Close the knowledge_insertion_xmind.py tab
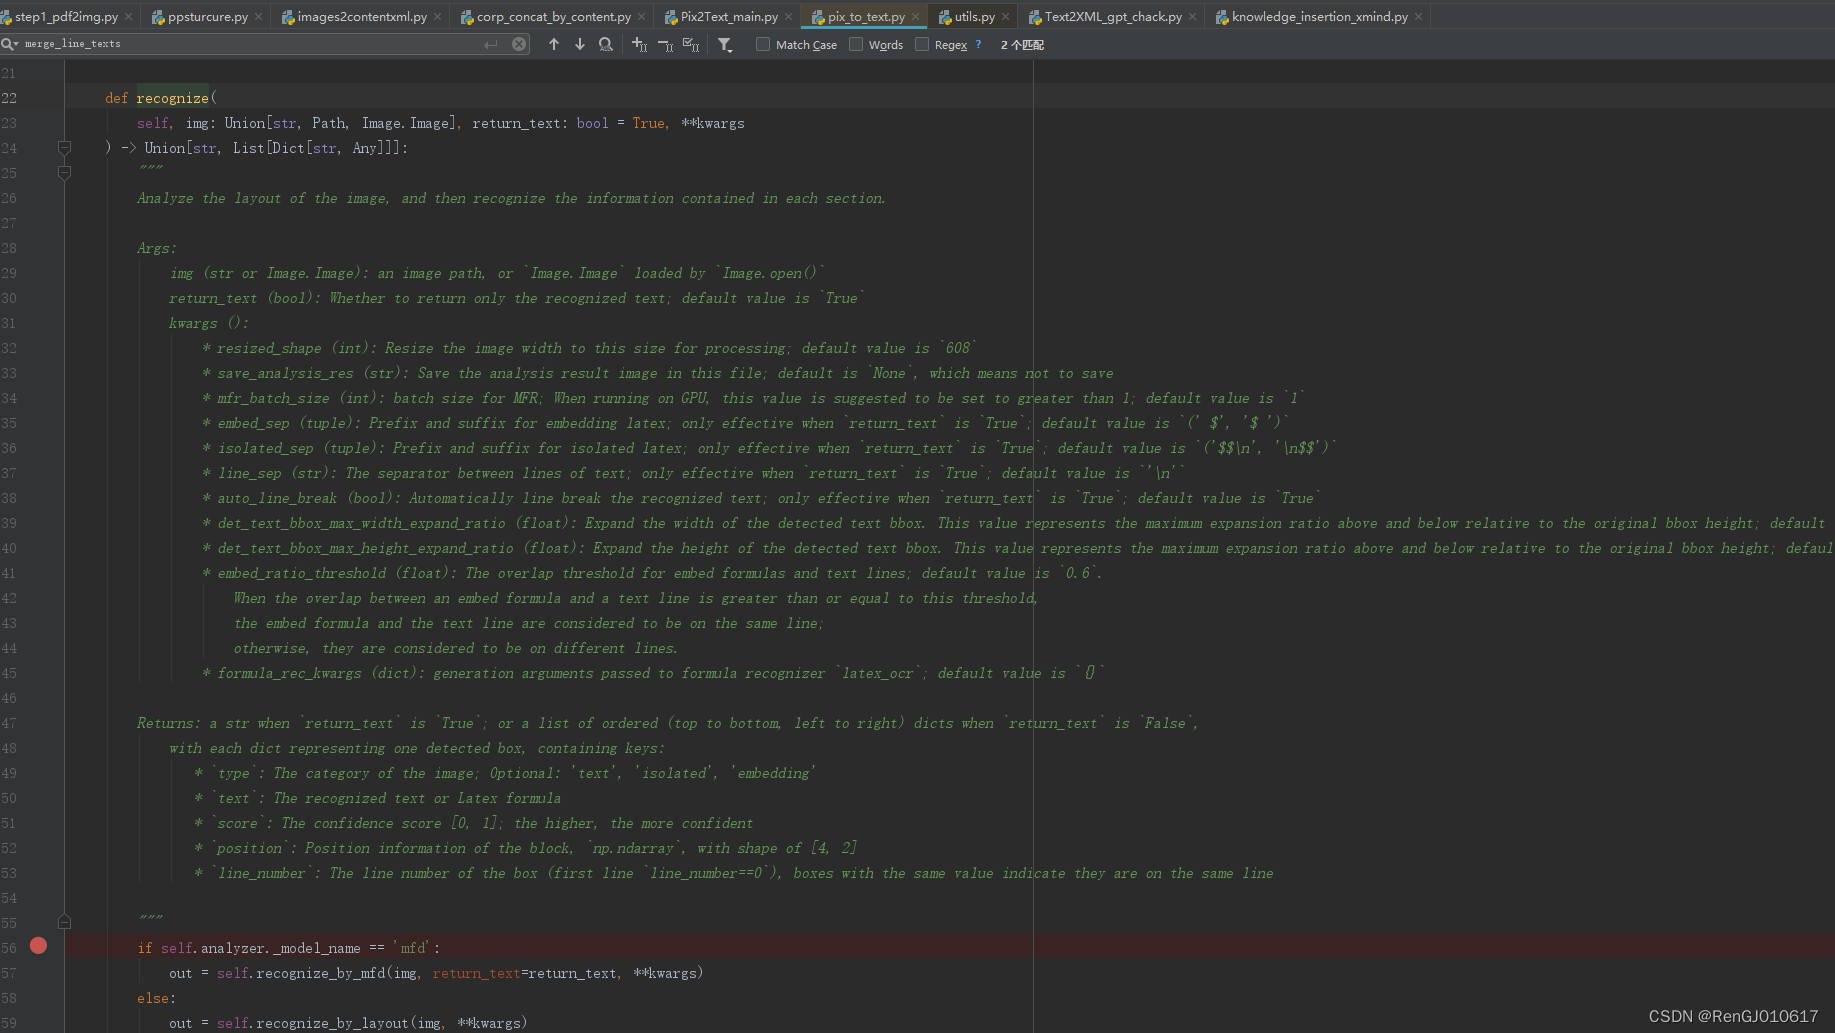This screenshot has height=1033, width=1835. [1419, 17]
